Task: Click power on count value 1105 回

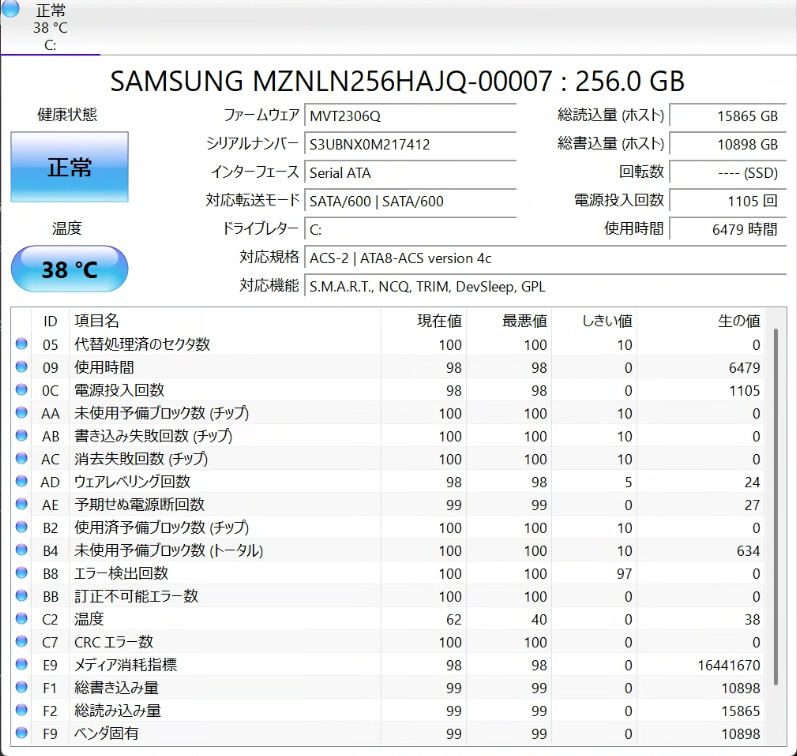Action: [x=728, y=201]
